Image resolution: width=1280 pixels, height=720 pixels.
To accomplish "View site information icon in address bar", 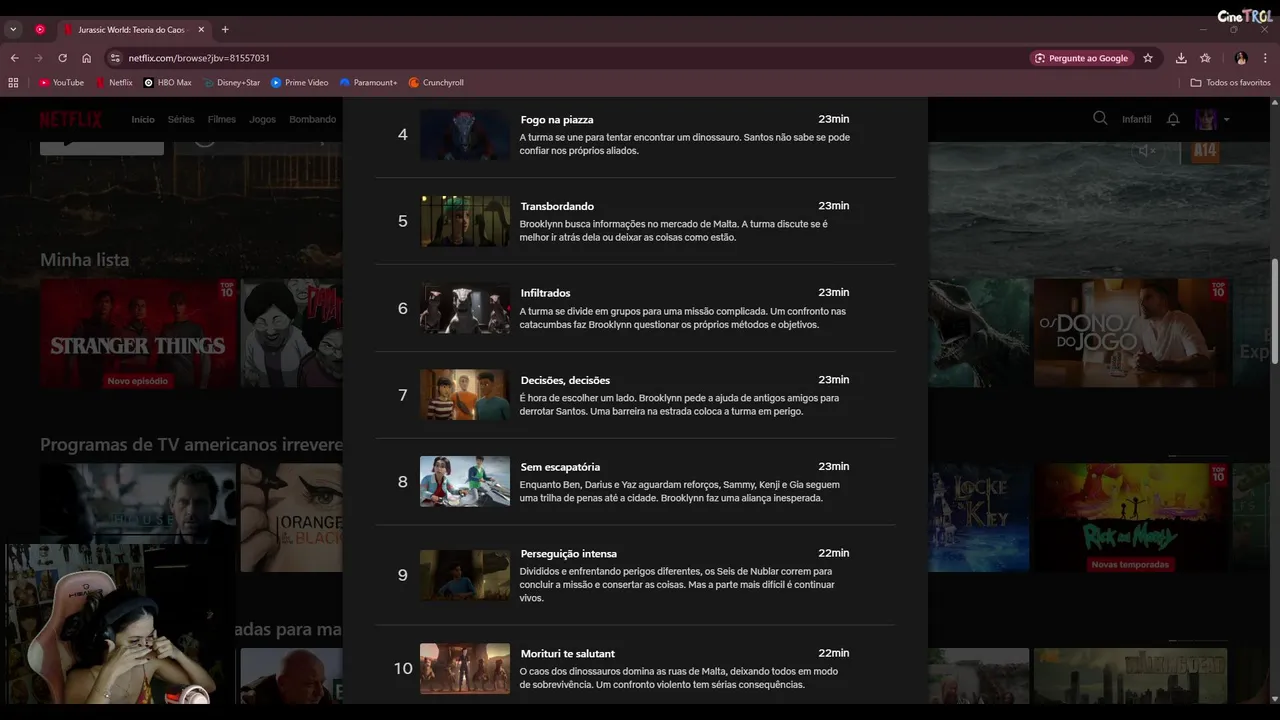I will click(115, 58).
